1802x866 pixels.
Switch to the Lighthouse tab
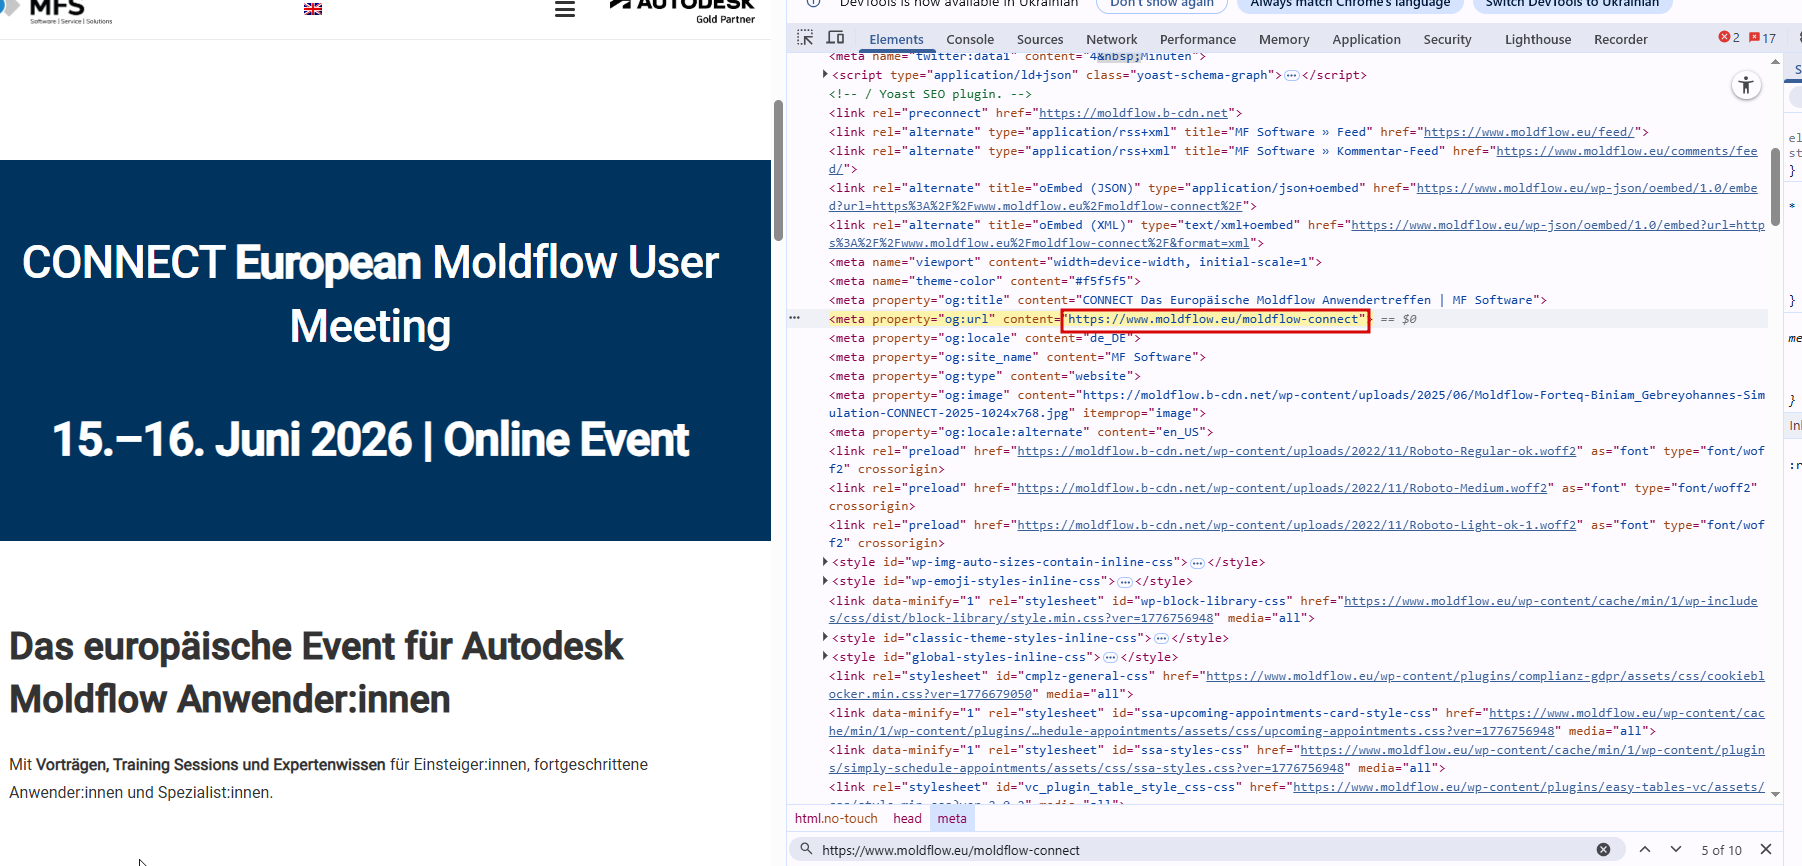pyautogui.click(x=1538, y=39)
